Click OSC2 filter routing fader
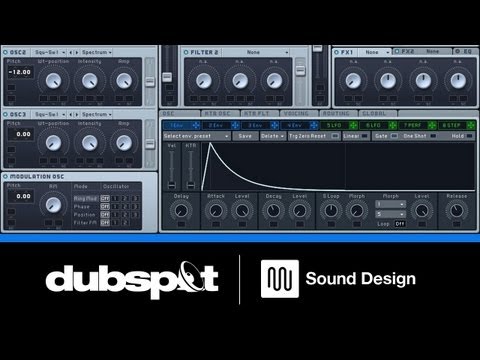 click(x=150, y=82)
